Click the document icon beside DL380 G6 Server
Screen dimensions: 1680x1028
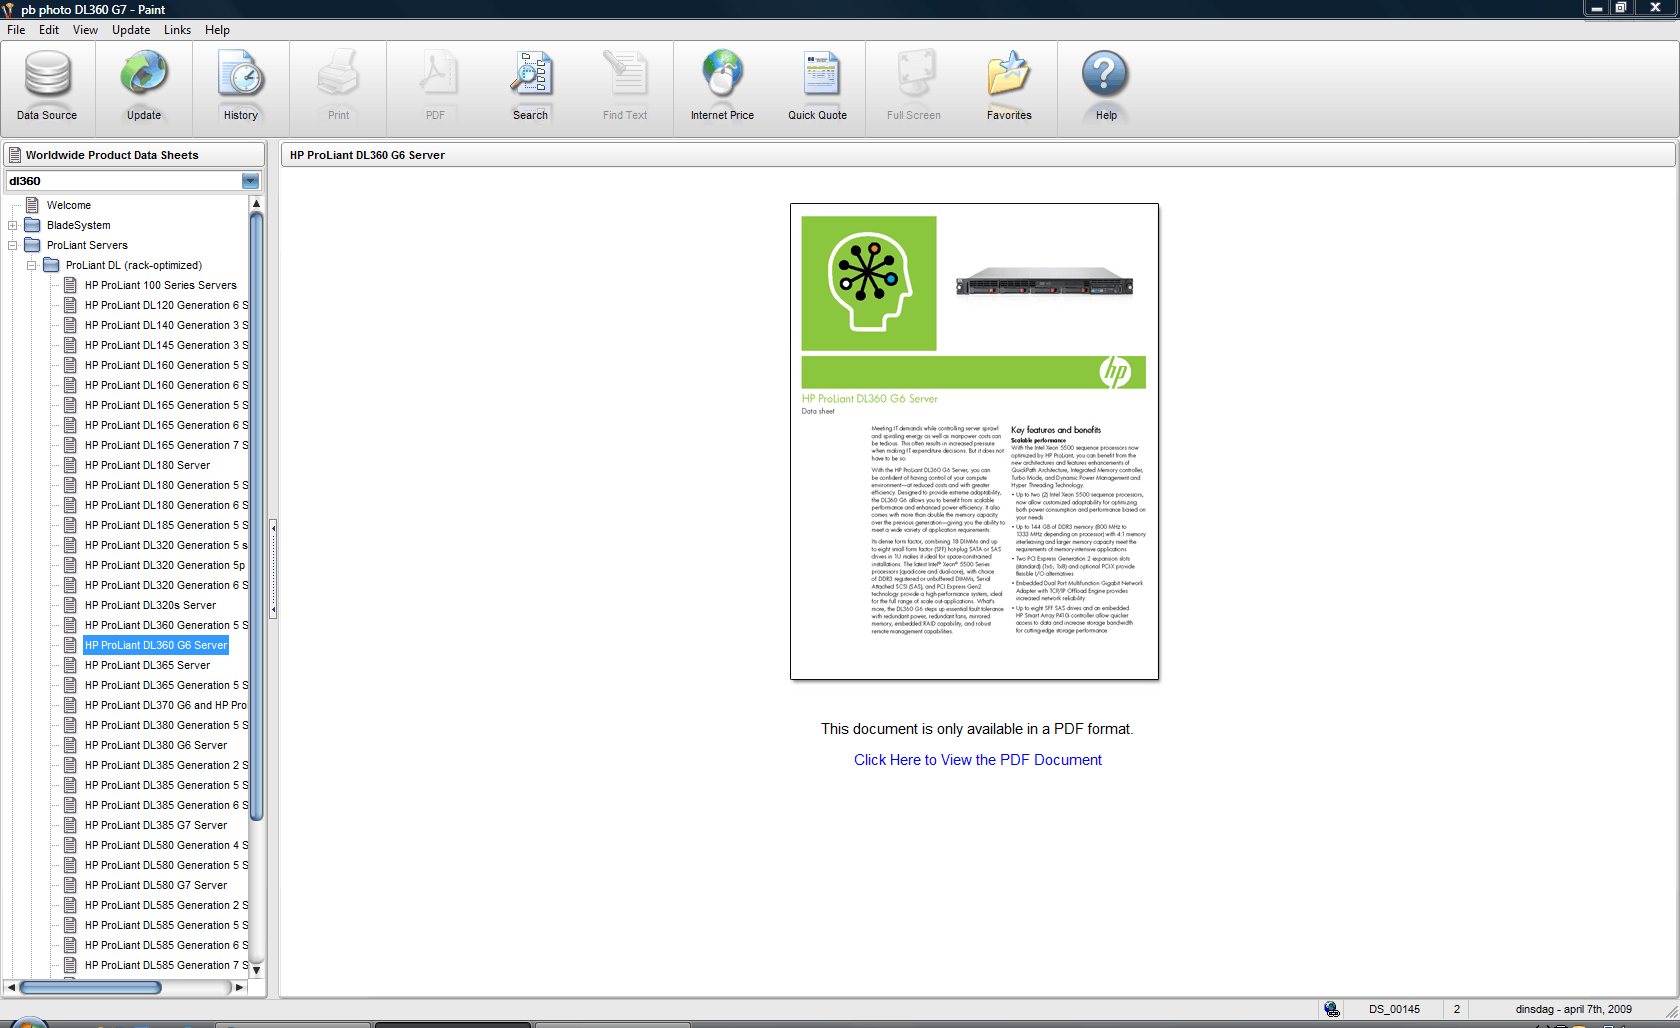(x=70, y=745)
